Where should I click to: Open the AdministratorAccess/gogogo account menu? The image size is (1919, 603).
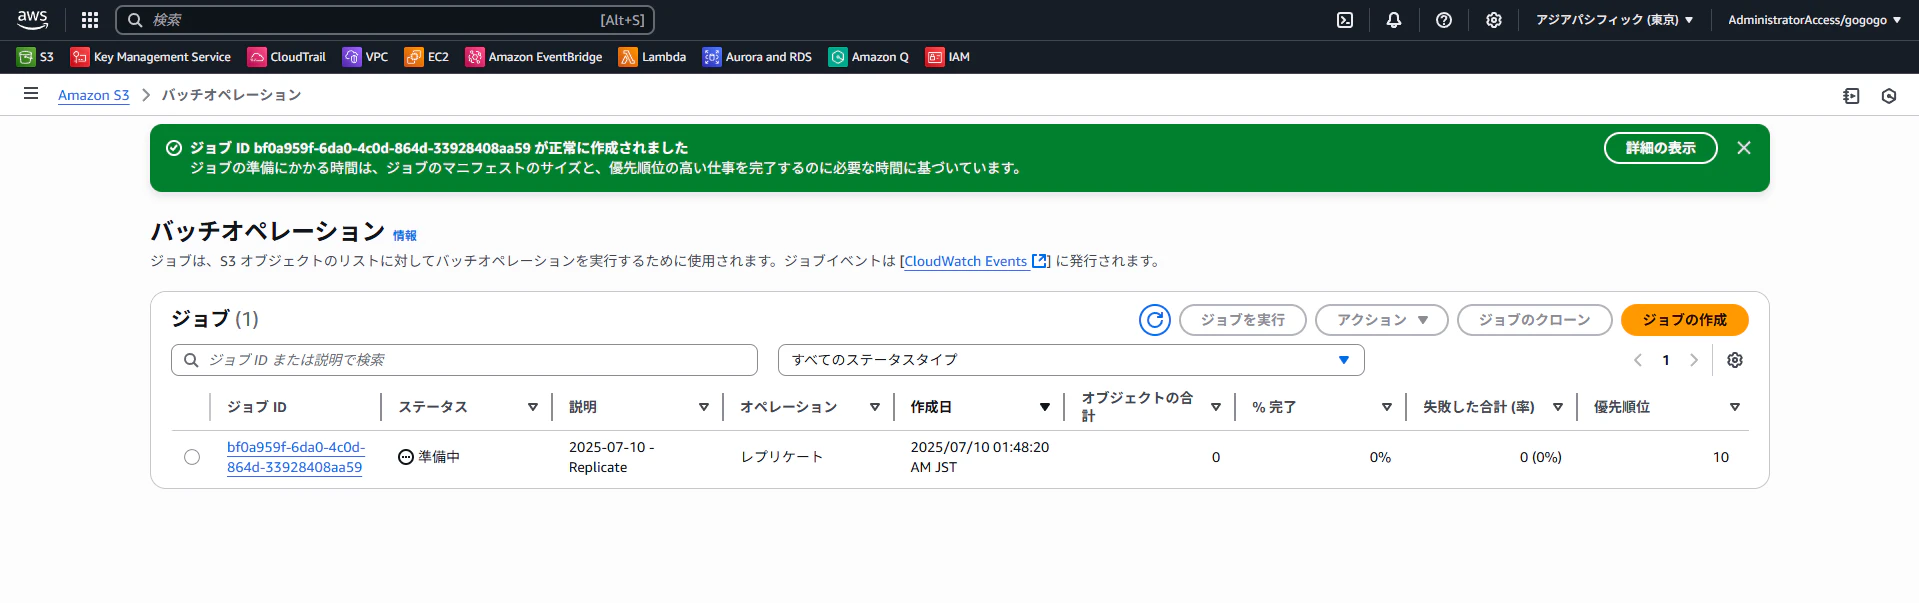pyautogui.click(x=1814, y=20)
